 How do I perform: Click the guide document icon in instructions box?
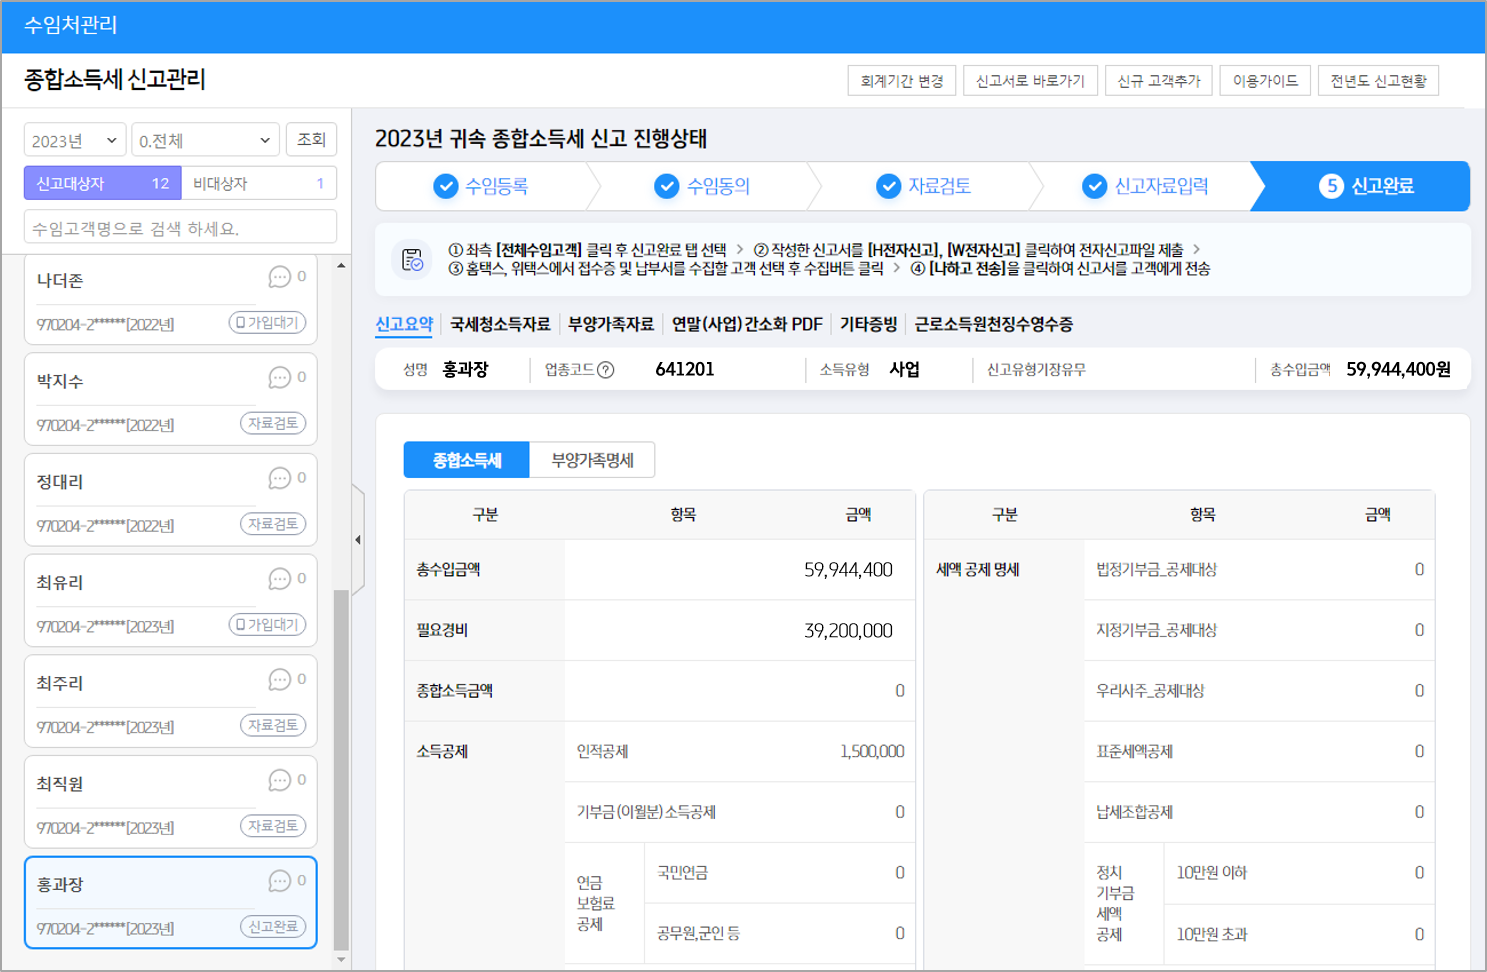[x=412, y=259]
